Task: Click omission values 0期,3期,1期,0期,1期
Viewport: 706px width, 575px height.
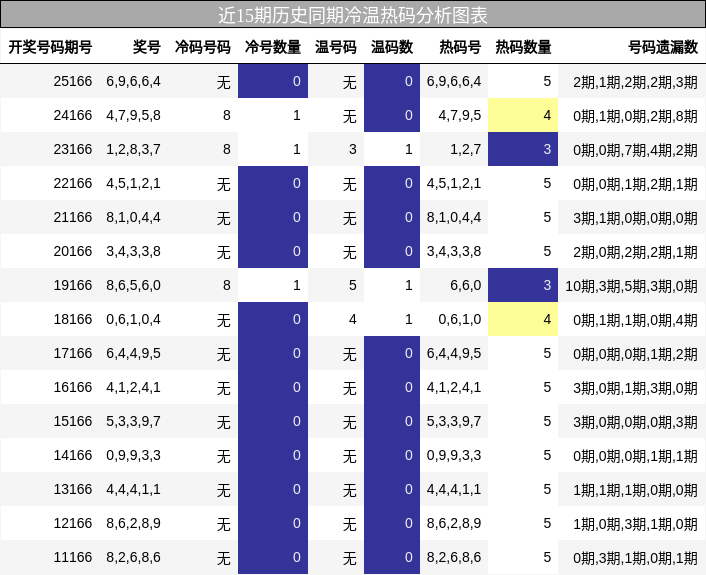Action: click(635, 557)
